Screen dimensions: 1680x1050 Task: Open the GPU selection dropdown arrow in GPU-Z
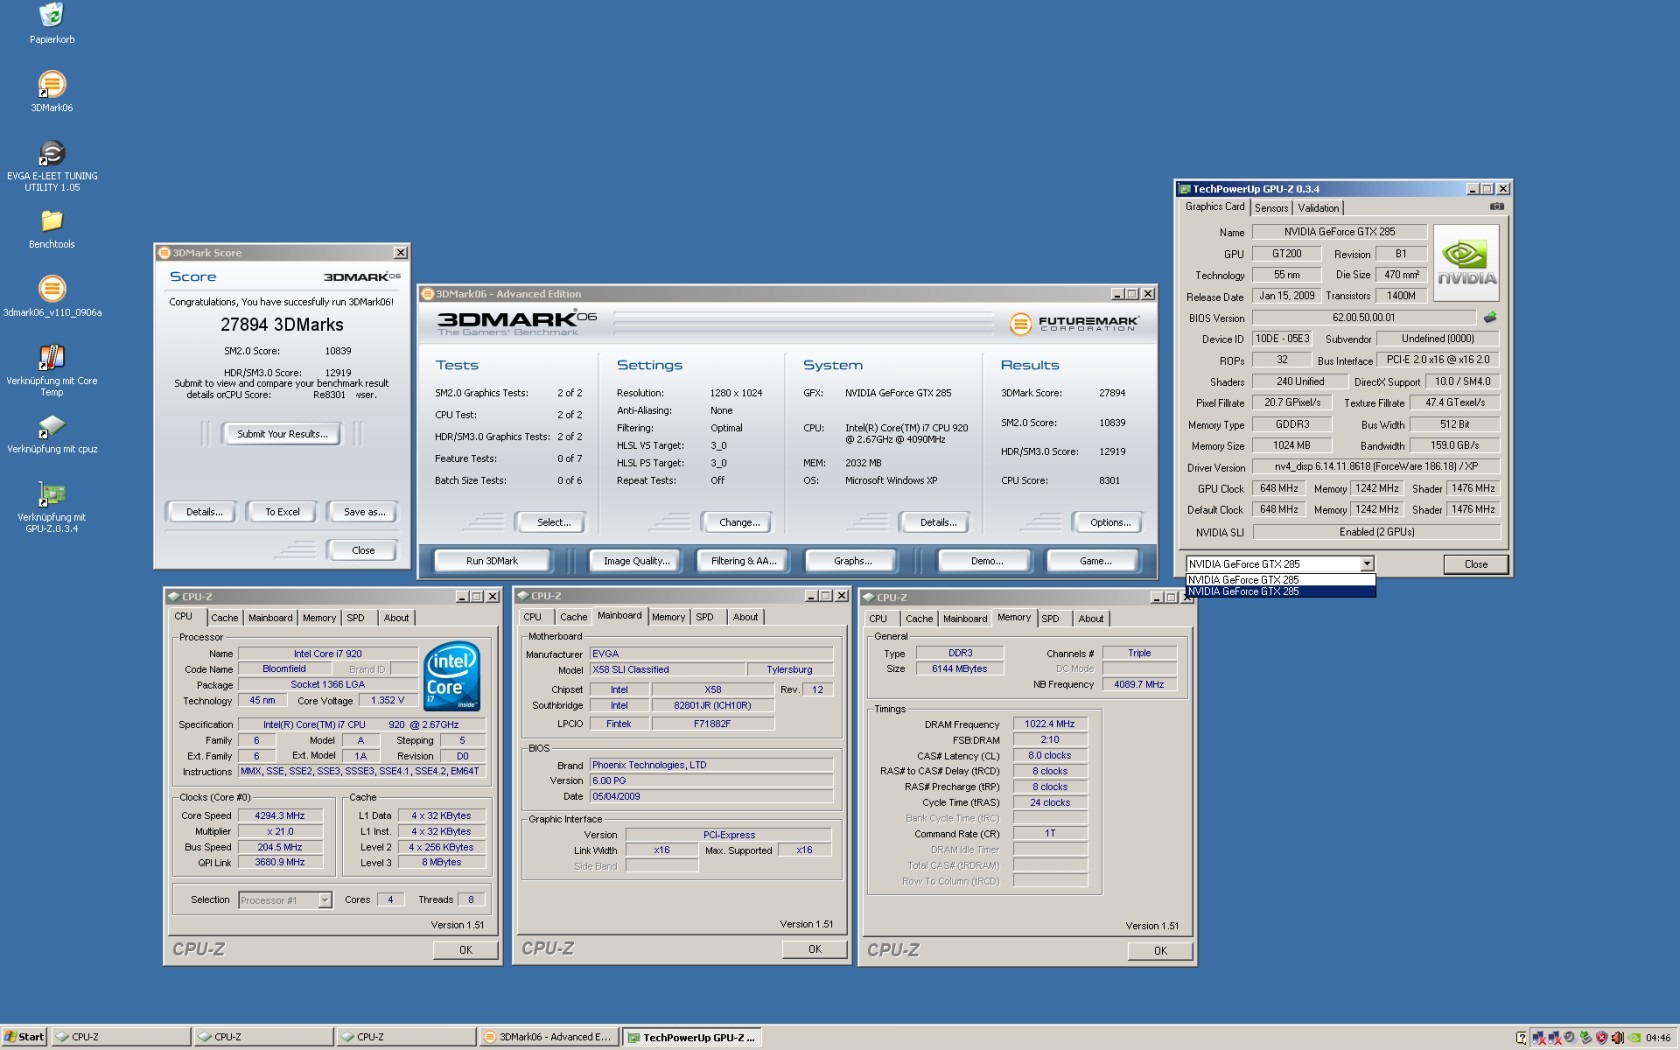pyautogui.click(x=1367, y=564)
